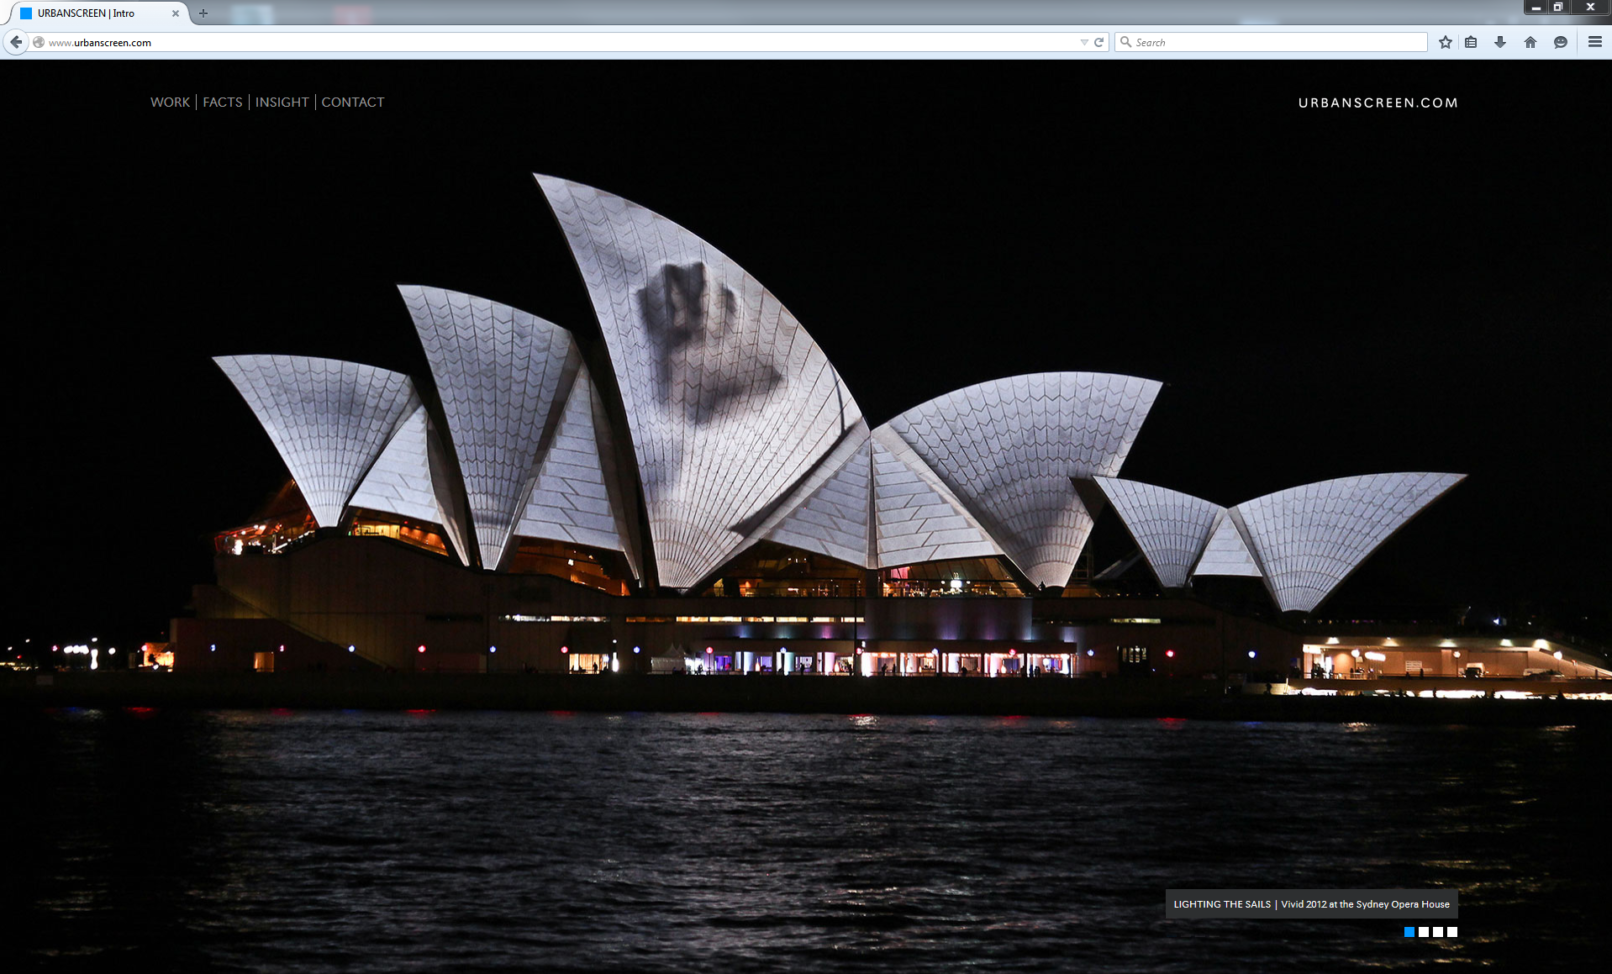Bookmark this page with the star icon
The height and width of the screenshot is (974, 1612).
(1445, 42)
